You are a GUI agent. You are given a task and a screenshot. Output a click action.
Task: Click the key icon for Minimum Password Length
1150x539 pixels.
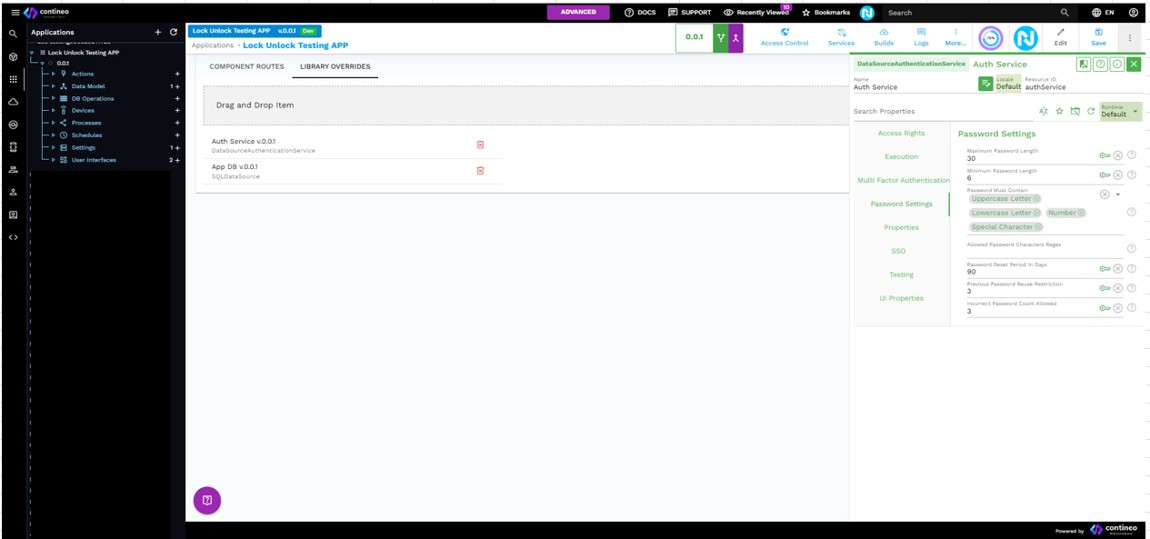(x=1104, y=175)
